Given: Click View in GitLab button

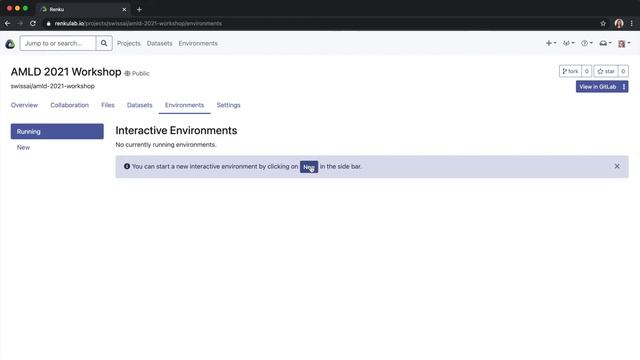Looking at the screenshot, I should [598, 87].
